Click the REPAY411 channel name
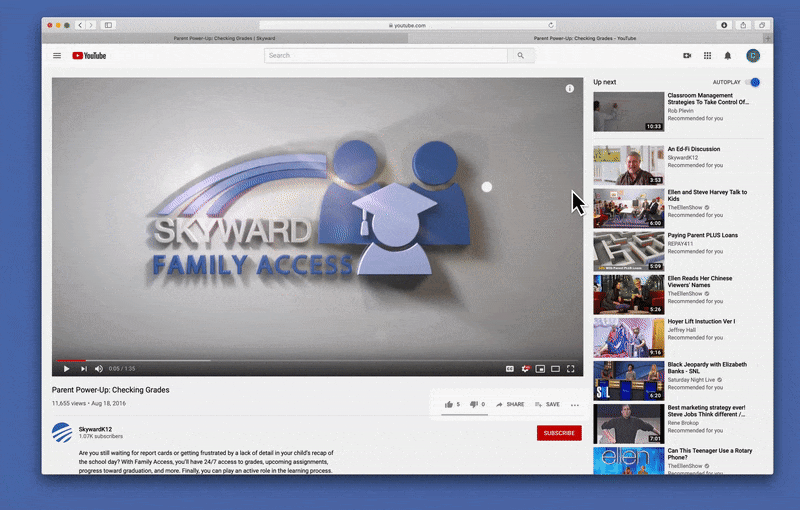Image resolution: width=800 pixels, height=510 pixels. 681,244
